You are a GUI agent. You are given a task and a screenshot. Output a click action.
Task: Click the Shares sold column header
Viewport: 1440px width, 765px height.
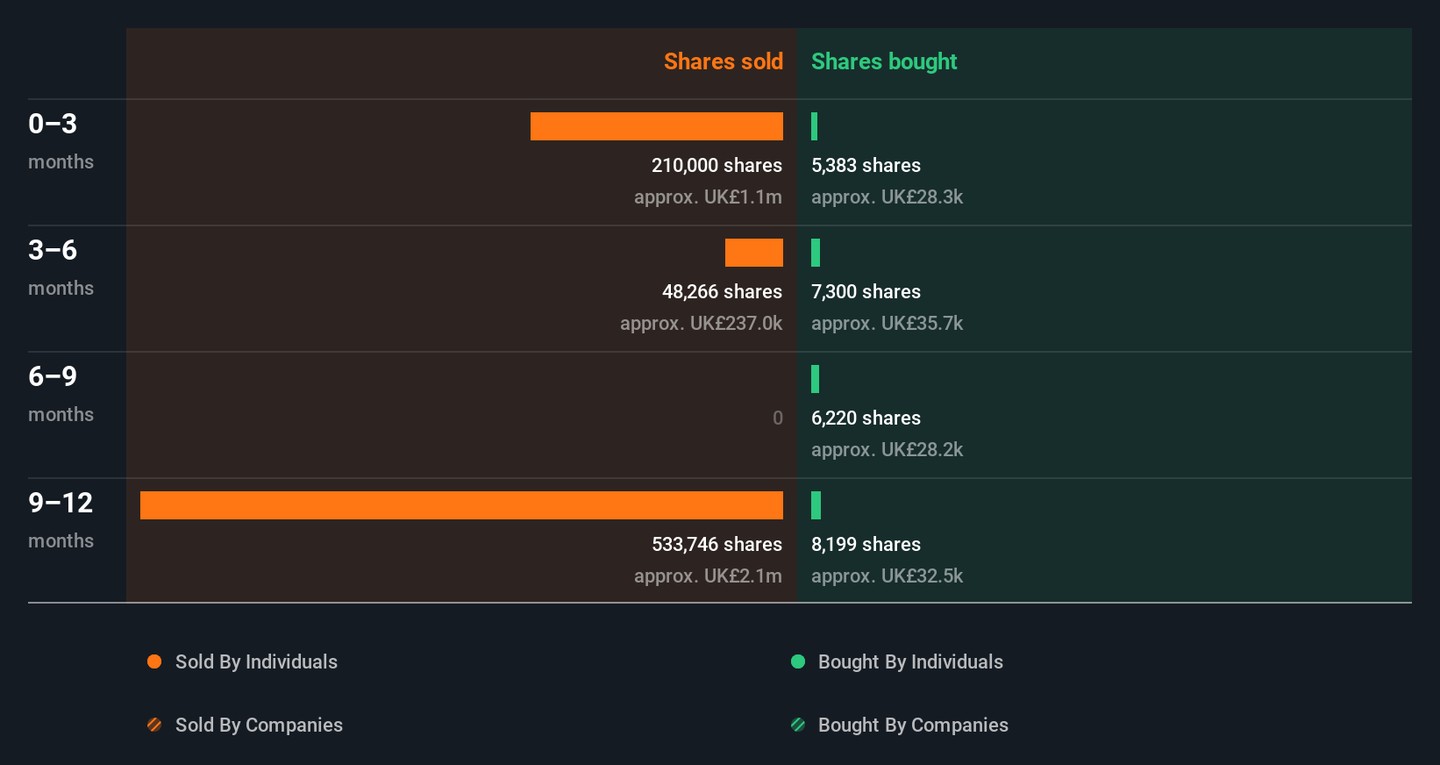[723, 62]
